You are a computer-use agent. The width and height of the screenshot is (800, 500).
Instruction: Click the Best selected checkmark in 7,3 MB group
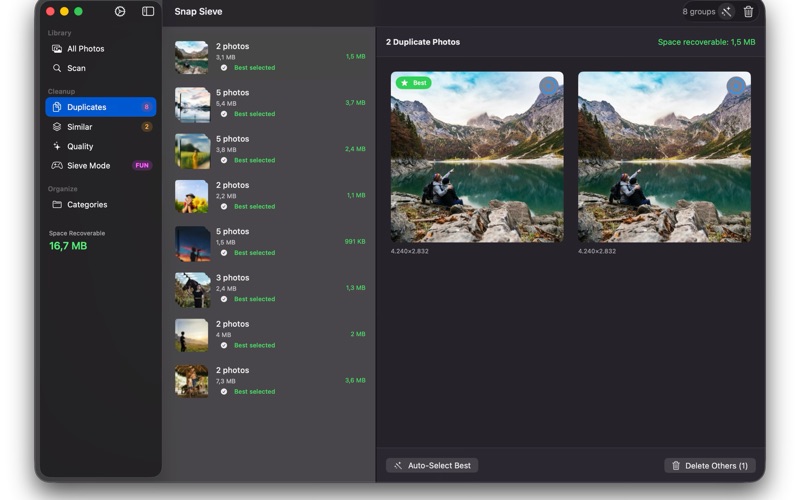(224, 392)
